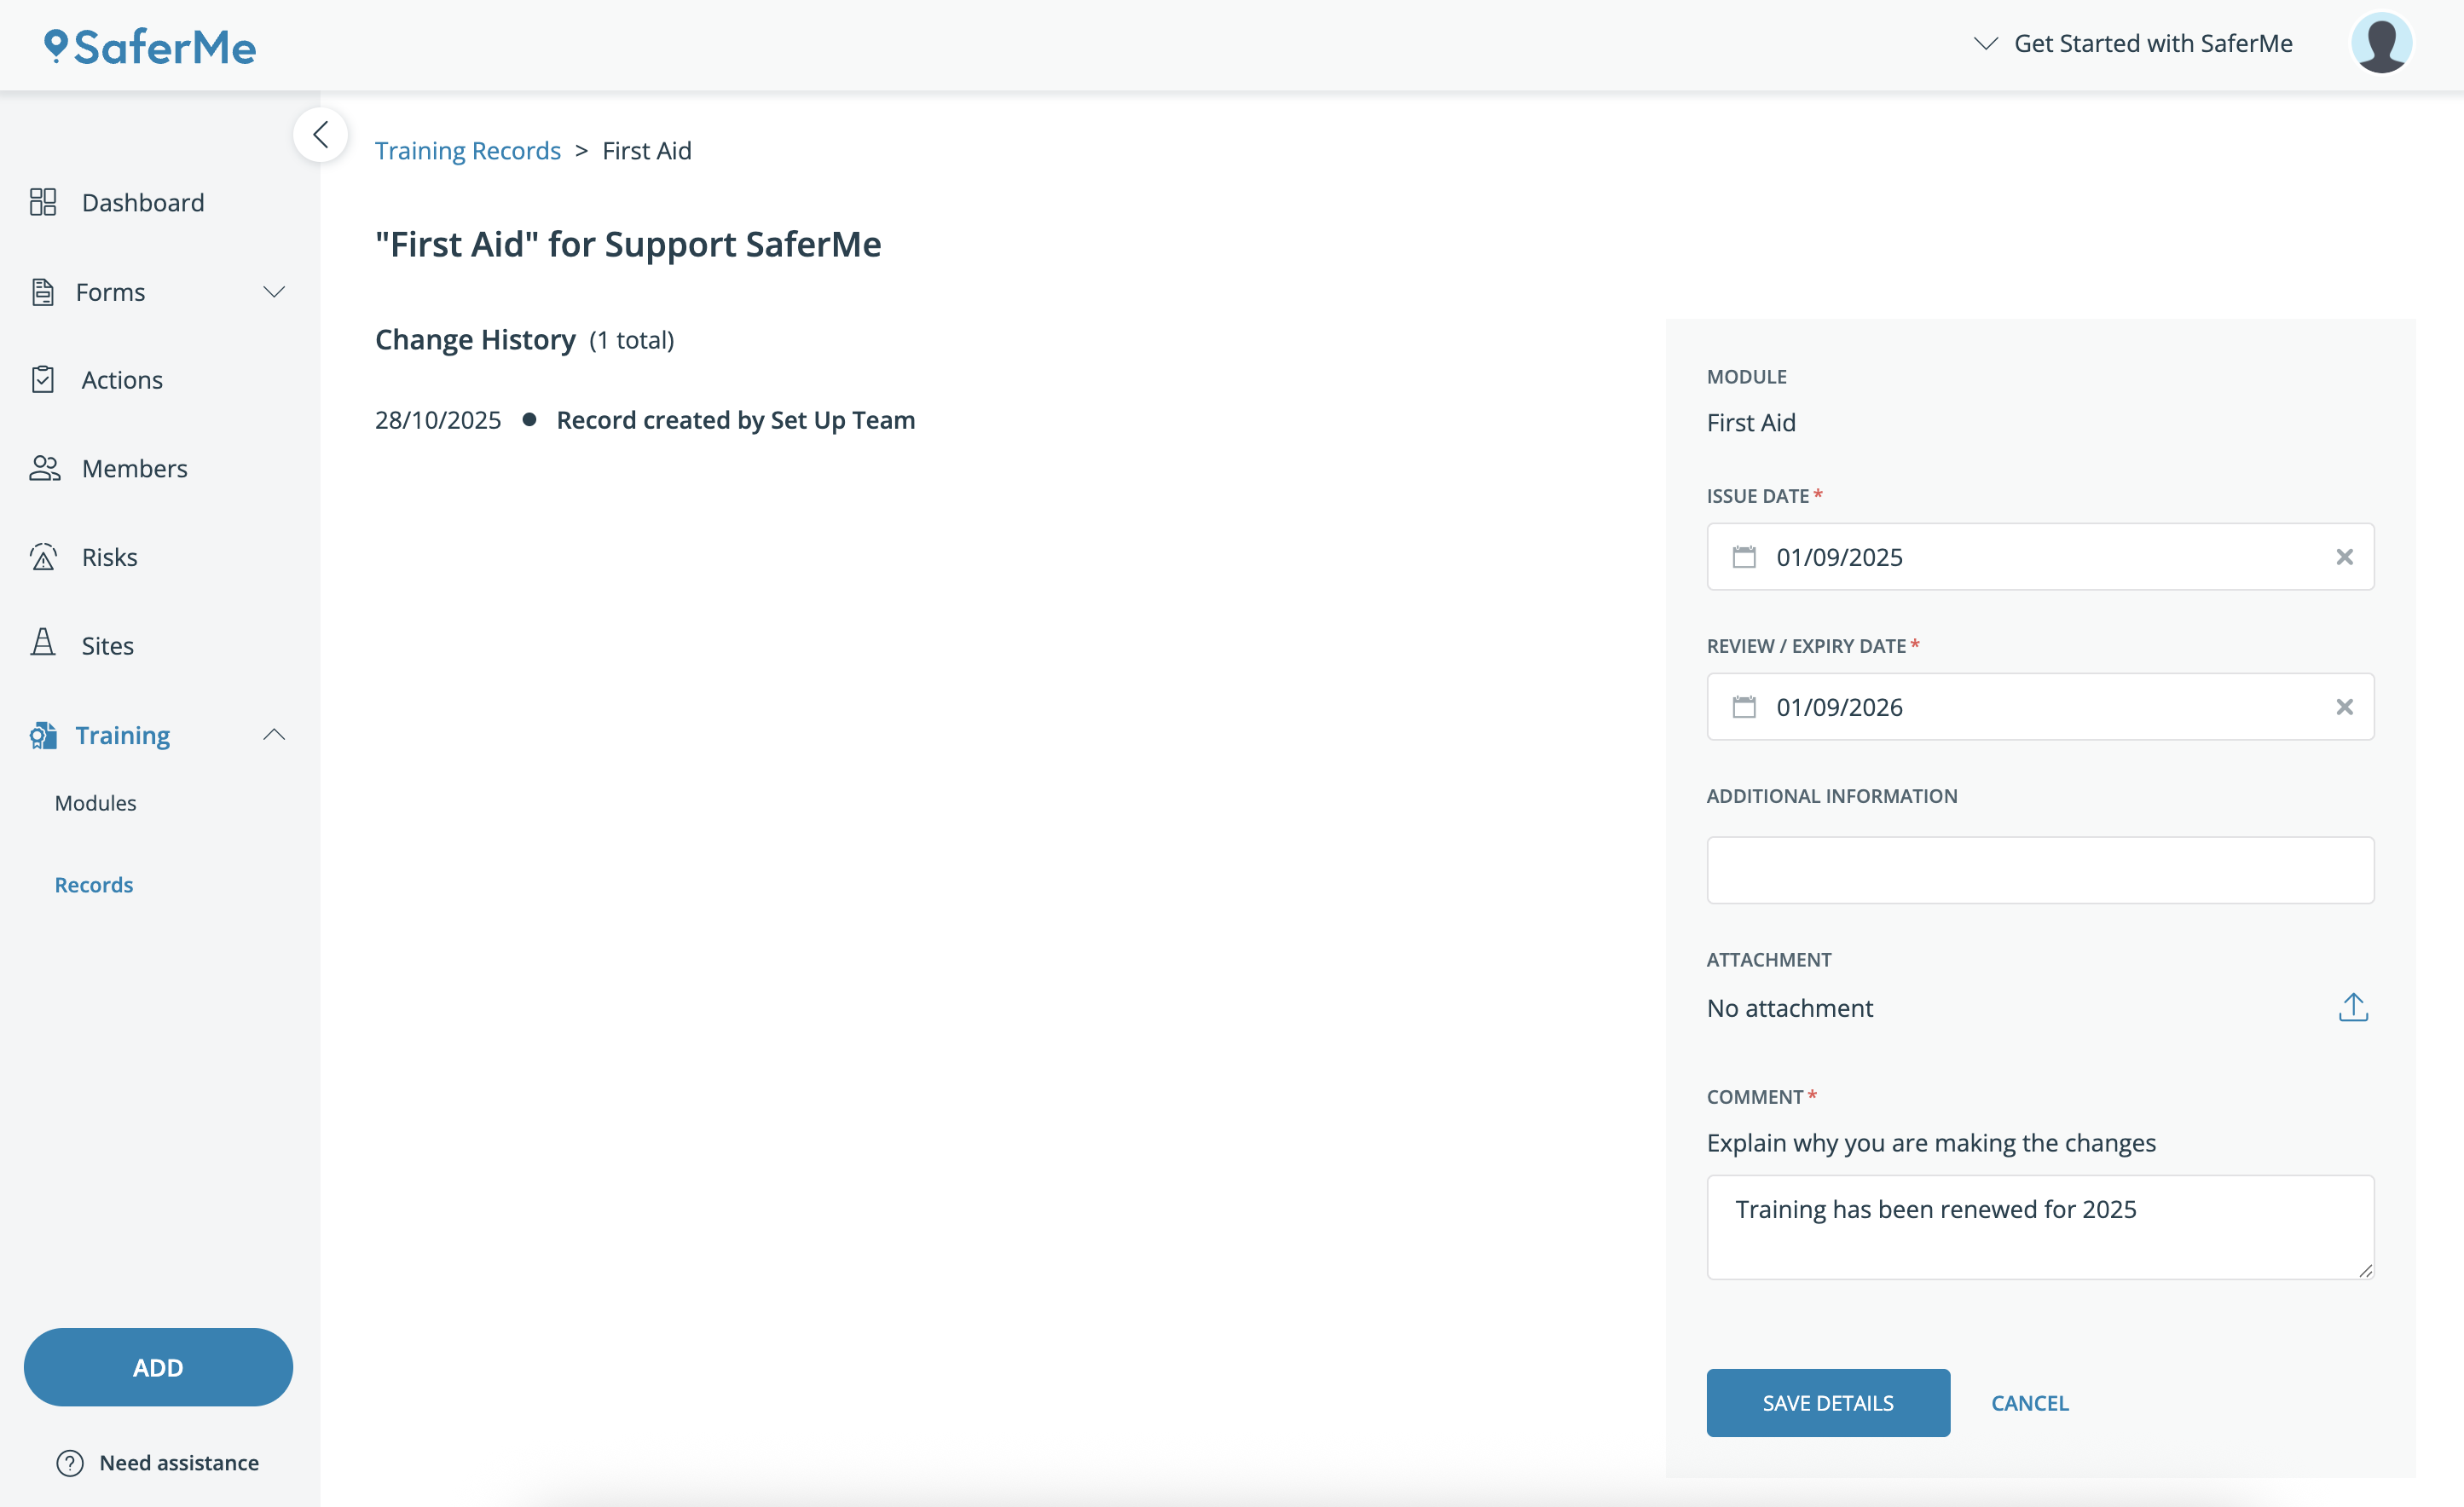2464x1507 pixels.
Task: Expand the Forms submenu chevron
Action: point(274,292)
